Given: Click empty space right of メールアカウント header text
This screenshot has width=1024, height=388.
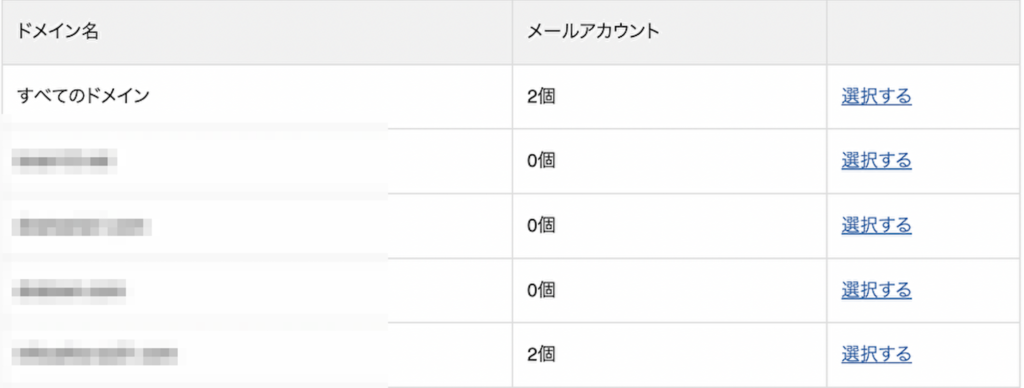Looking at the screenshot, I should 741,32.
